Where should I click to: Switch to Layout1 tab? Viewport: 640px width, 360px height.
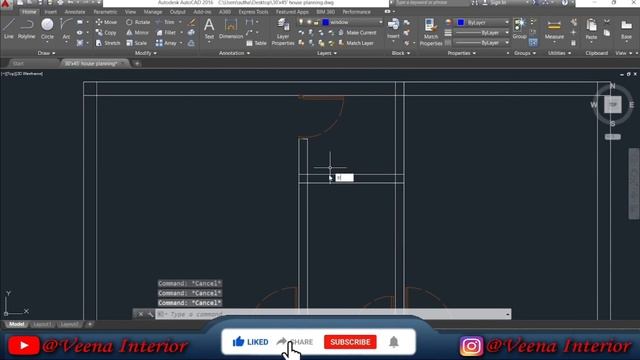(x=42, y=324)
